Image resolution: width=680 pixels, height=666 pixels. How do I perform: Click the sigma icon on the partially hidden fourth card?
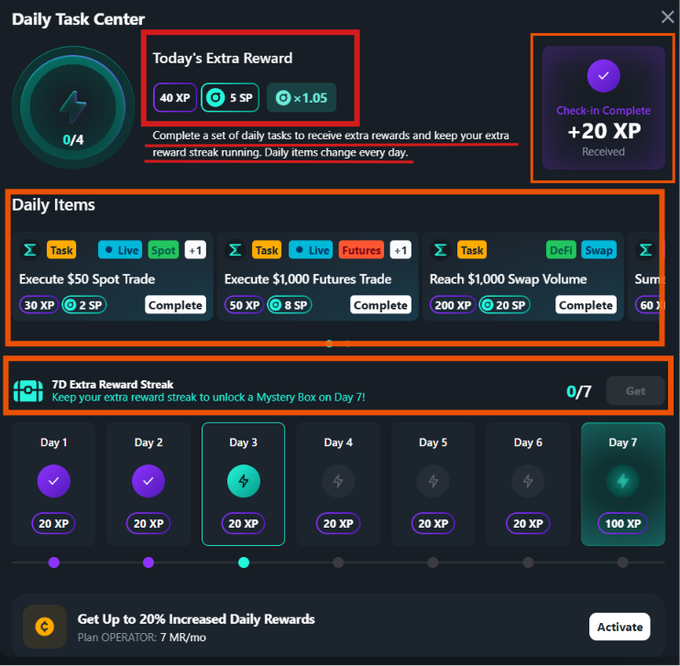point(645,250)
